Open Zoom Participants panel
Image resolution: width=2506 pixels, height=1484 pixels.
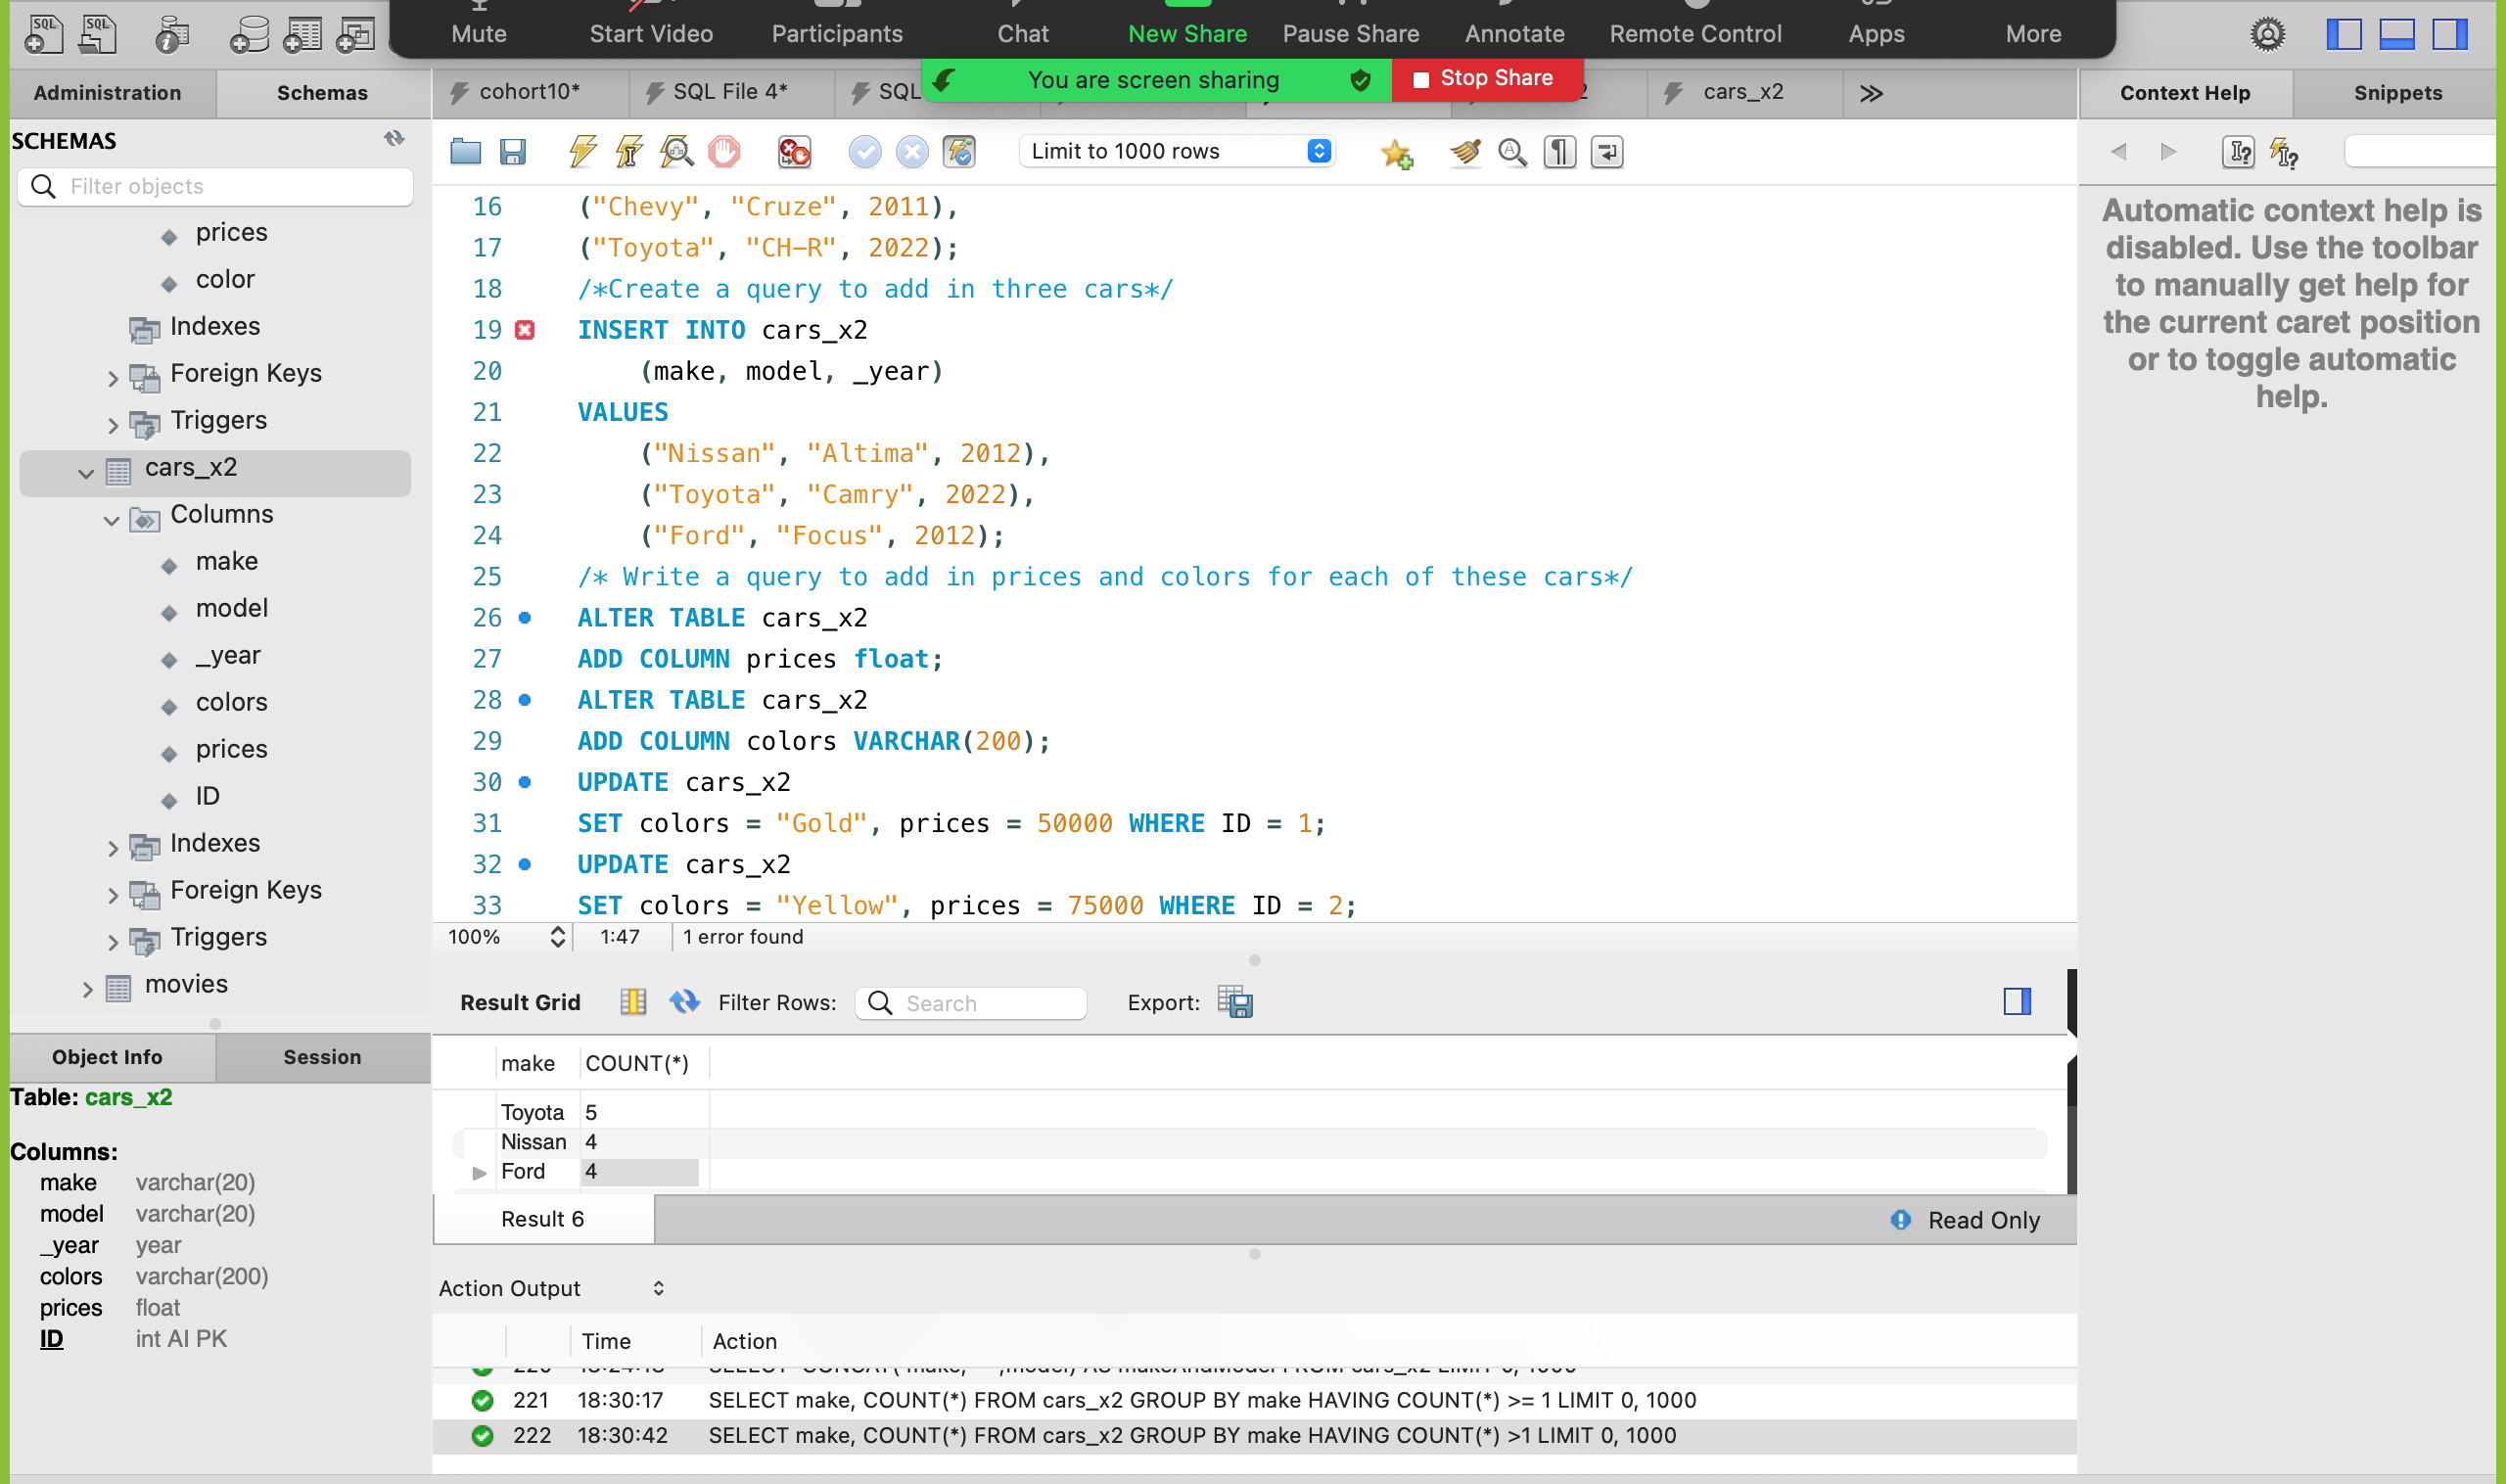click(x=837, y=33)
